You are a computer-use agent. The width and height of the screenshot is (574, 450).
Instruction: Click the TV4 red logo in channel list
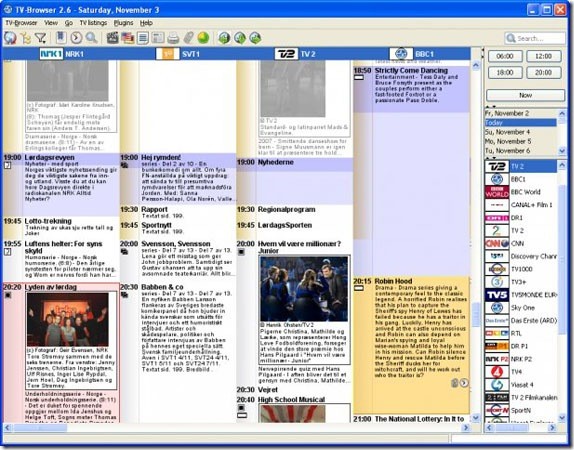(497, 372)
